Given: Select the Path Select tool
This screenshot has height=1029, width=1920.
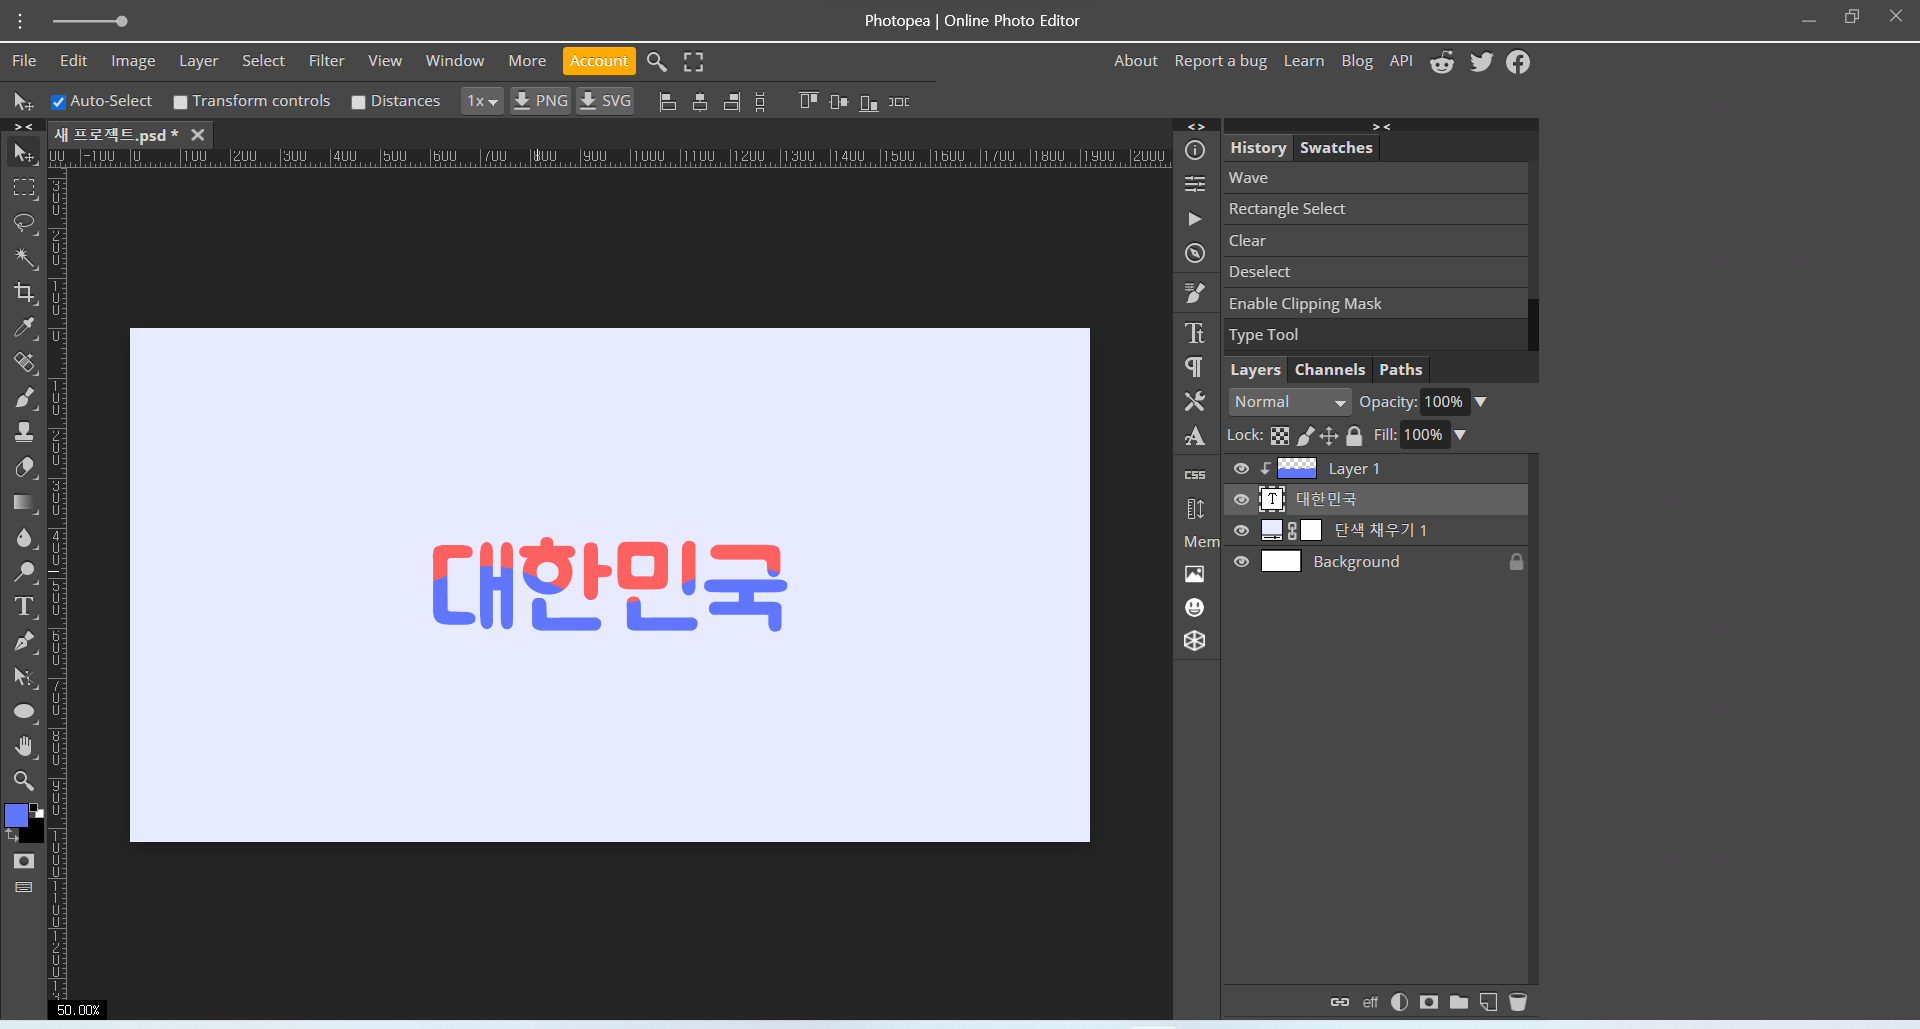Looking at the screenshot, I should pos(24,677).
